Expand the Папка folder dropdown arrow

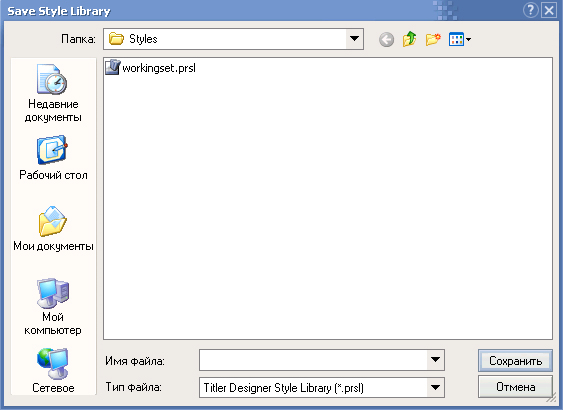coord(354,39)
